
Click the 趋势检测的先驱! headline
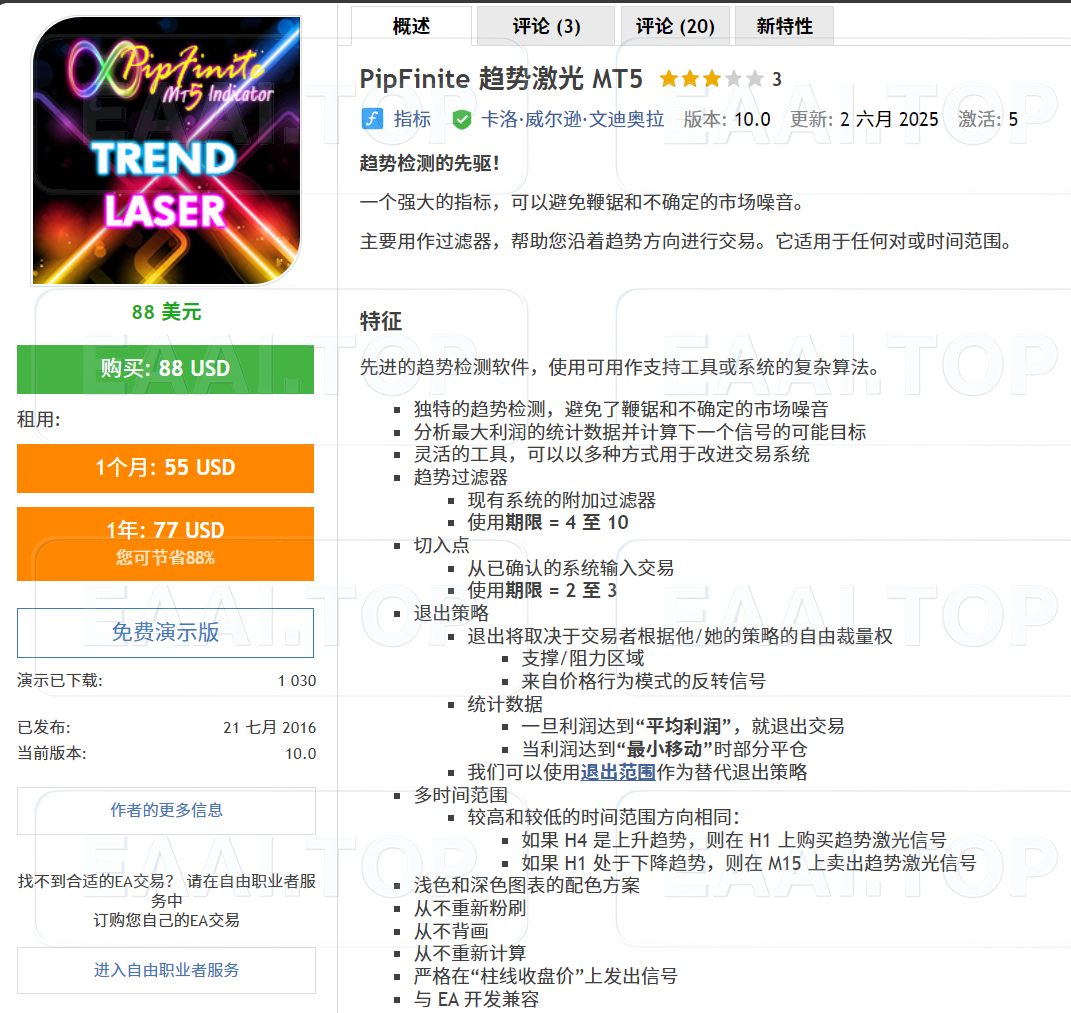pyautogui.click(x=430, y=163)
